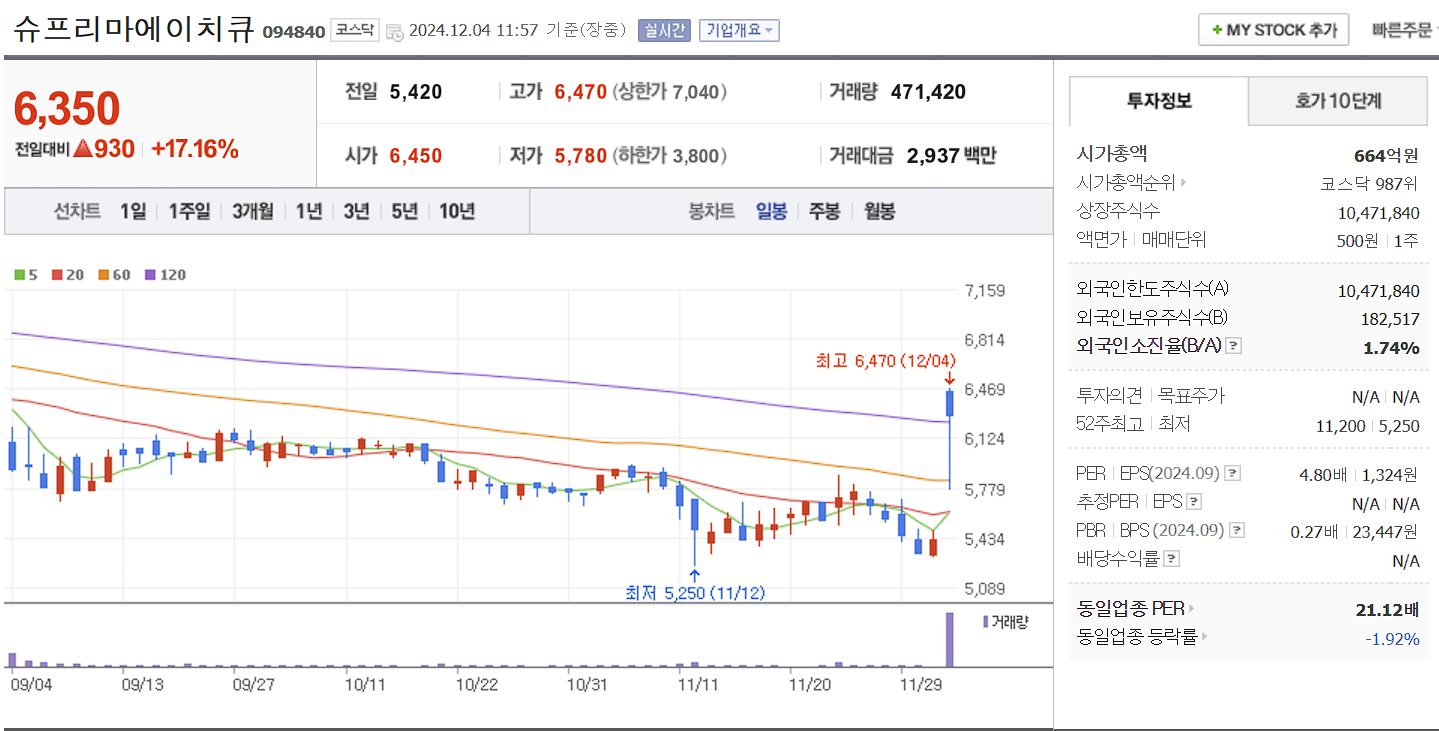Expand the 동일업종 PER arrow link
Screen dimensions: 1439x731
tap(1191, 608)
